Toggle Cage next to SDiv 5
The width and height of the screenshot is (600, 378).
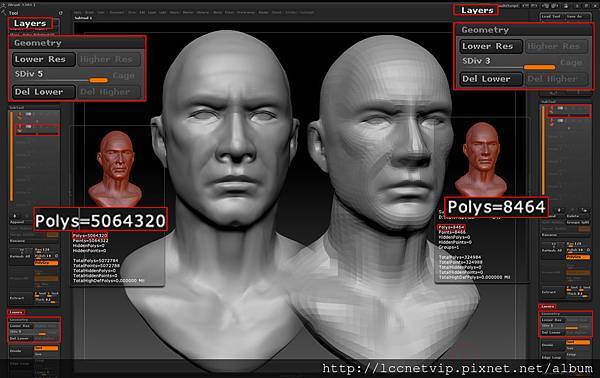tap(124, 75)
